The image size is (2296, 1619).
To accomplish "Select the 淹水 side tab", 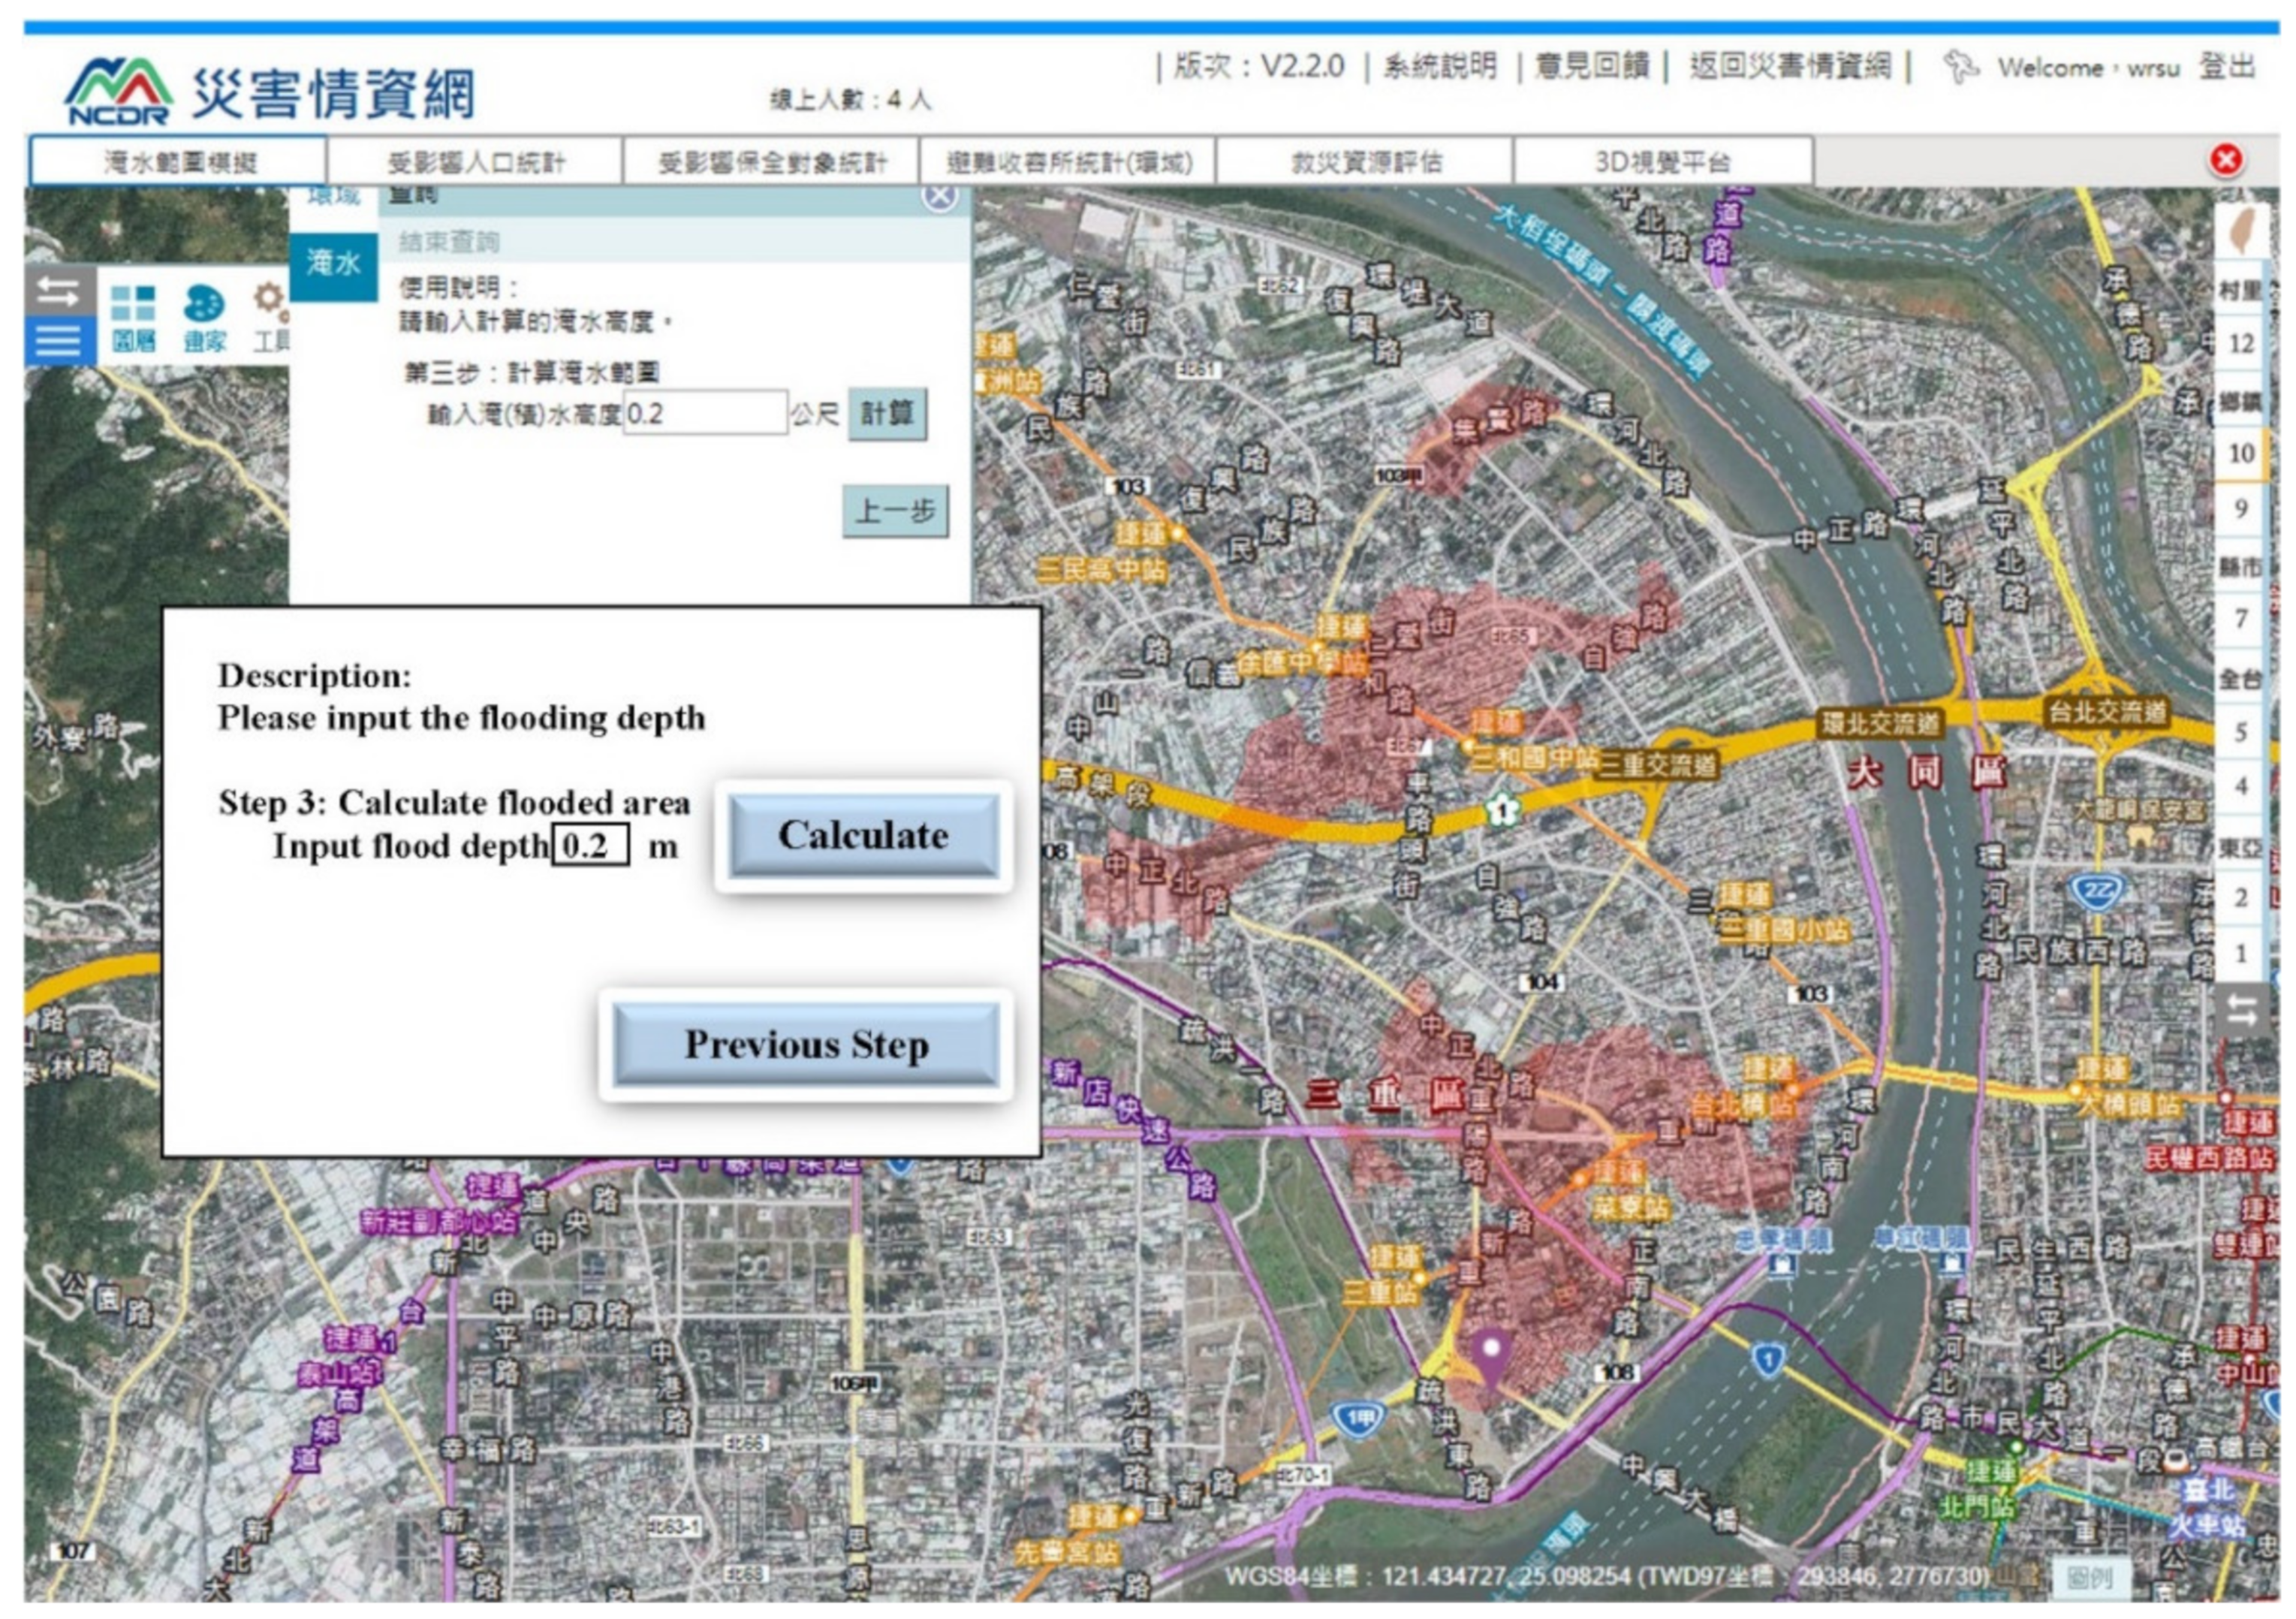I will (333, 264).
